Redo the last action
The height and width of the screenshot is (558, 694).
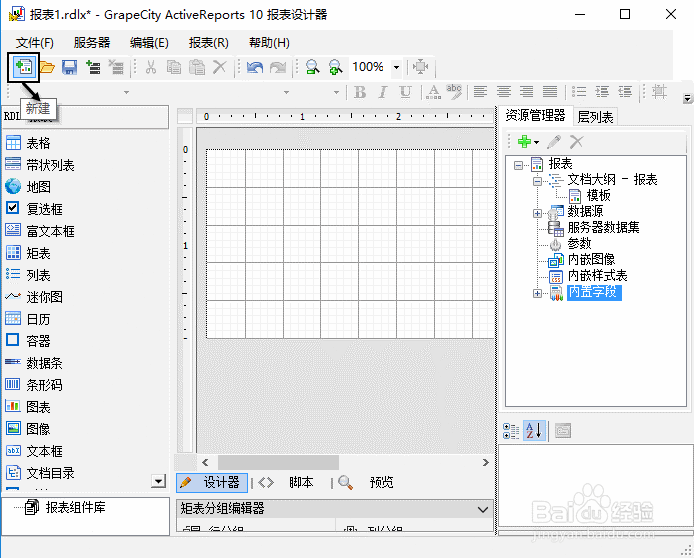point(278,67)
